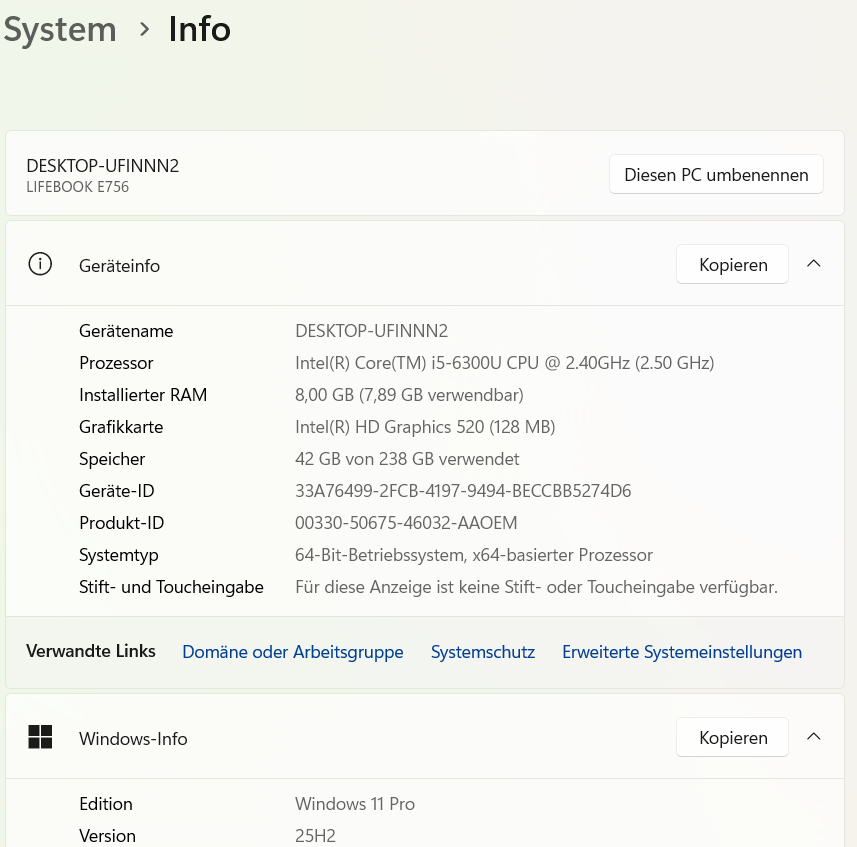This screenshot has height=847, width=857.
Task: Click the Windows logo icon beside Windows-Info
Action: coord(40,737)
